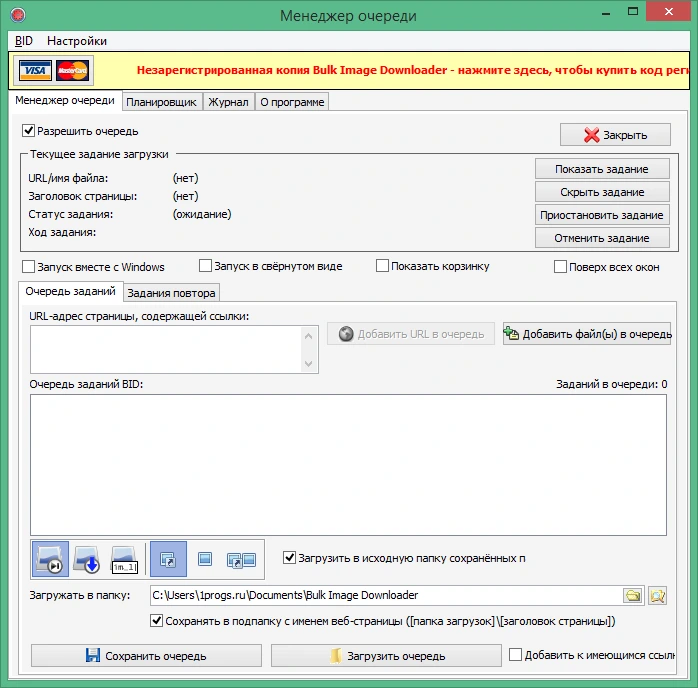
Task: Enable 'Поверх всех окон' checkbox
Action: click(x=560, y=267)
